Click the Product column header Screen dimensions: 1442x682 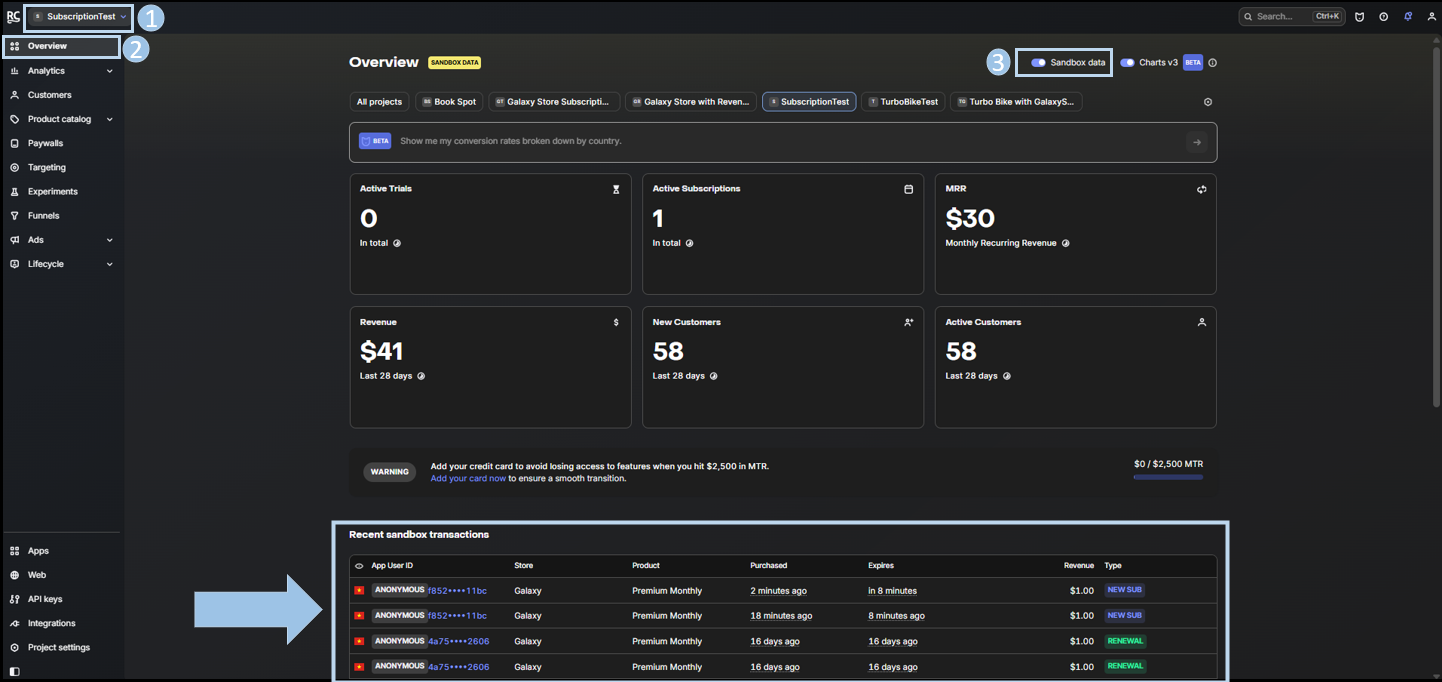point(646,566)
